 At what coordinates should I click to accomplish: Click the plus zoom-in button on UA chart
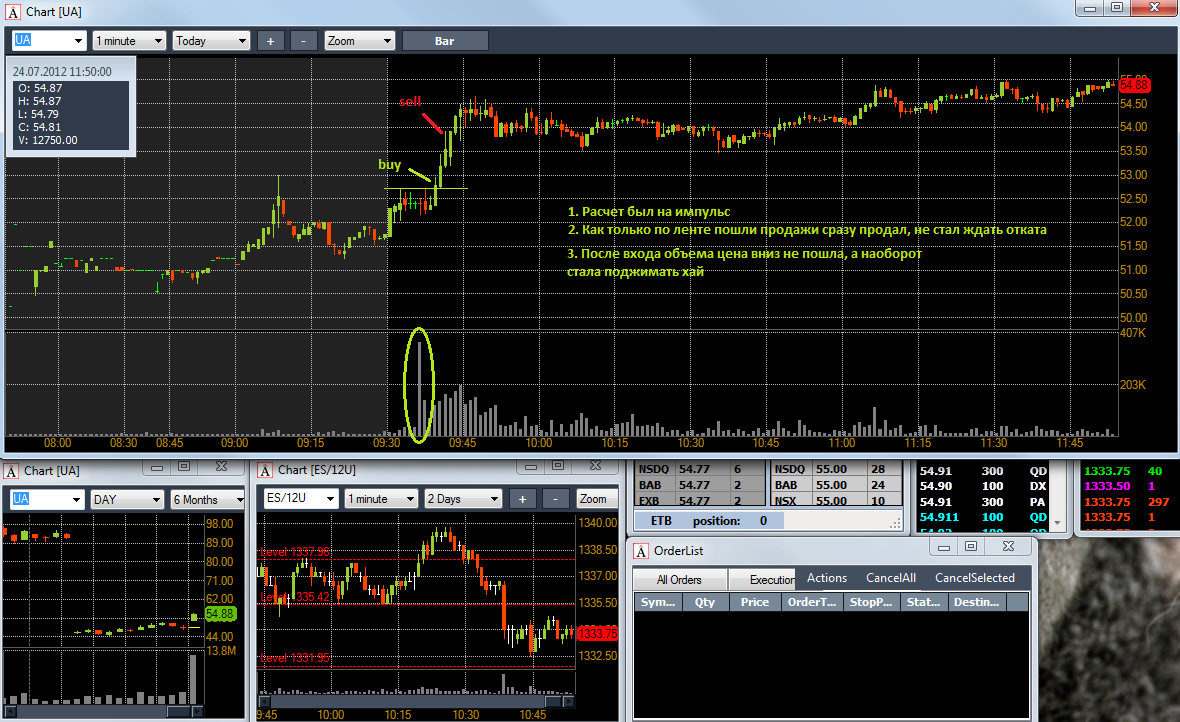tap(270, 41)
